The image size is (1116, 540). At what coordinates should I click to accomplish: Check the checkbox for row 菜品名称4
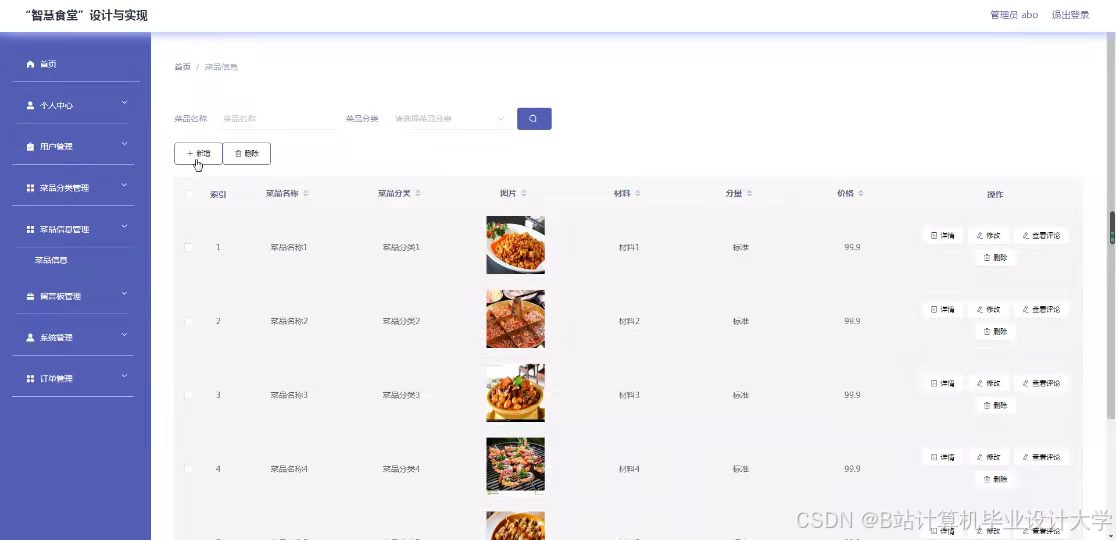pos(189,469)
